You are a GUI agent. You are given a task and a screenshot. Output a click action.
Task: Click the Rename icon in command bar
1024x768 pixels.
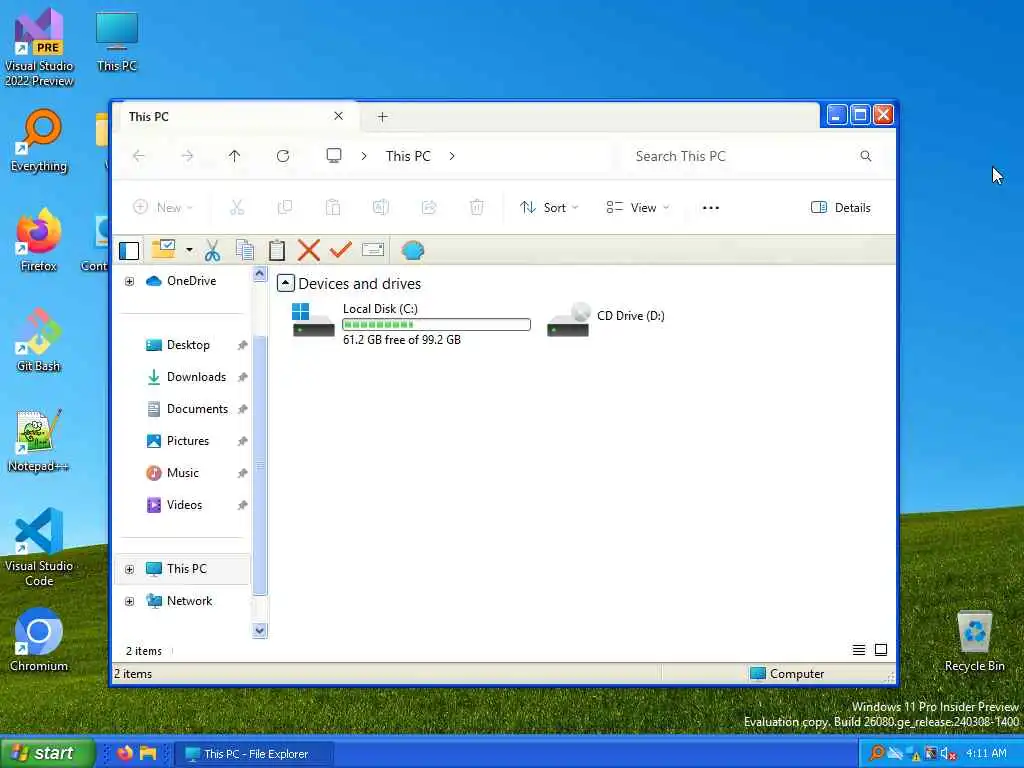pos(381,208)
